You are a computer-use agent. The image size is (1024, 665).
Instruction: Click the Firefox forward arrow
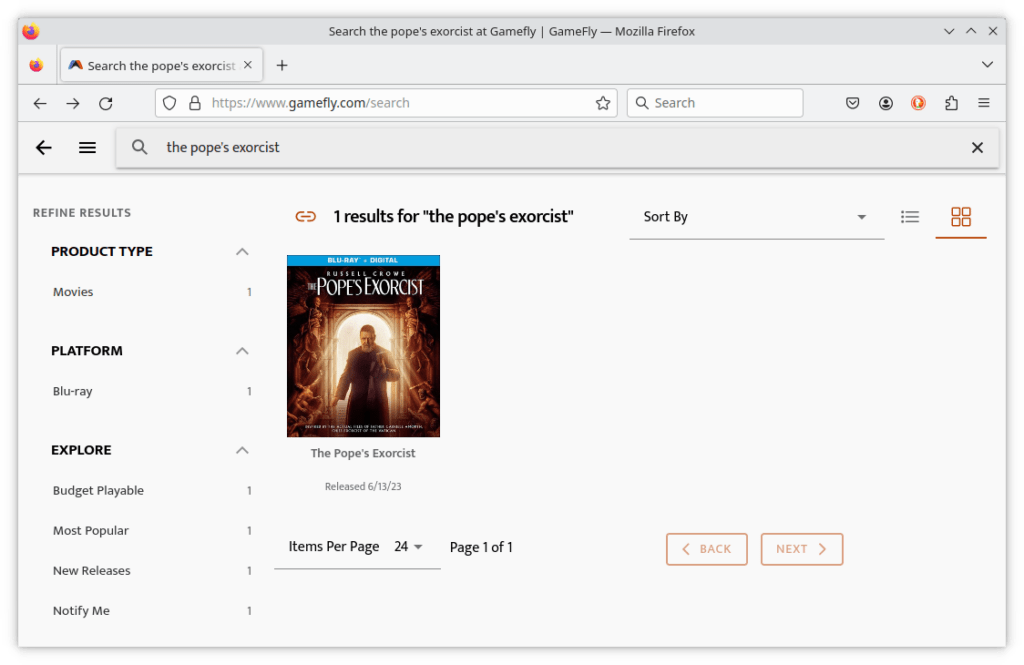click(x=72, y=103)
